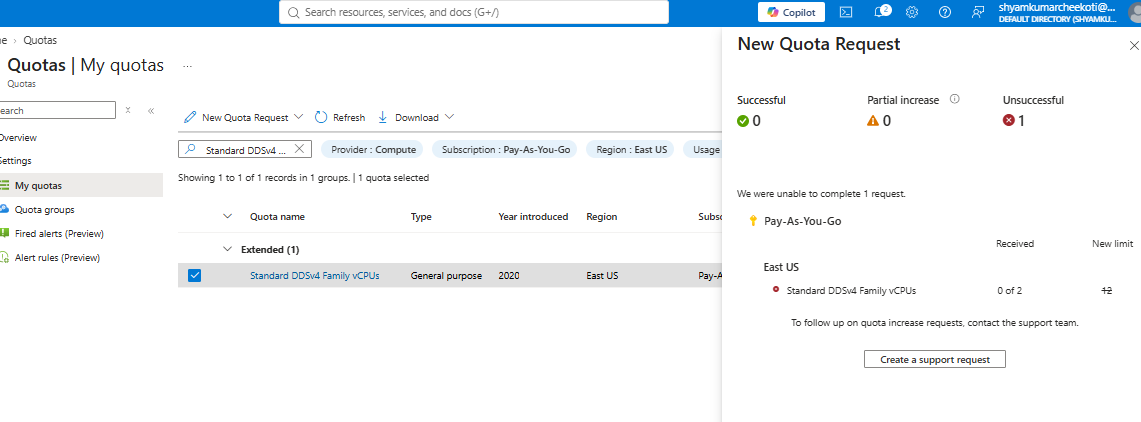This screenshot has width=1141, height=422.
Task: Expand the Download dropdown chevron
Action: coord(449,117)
